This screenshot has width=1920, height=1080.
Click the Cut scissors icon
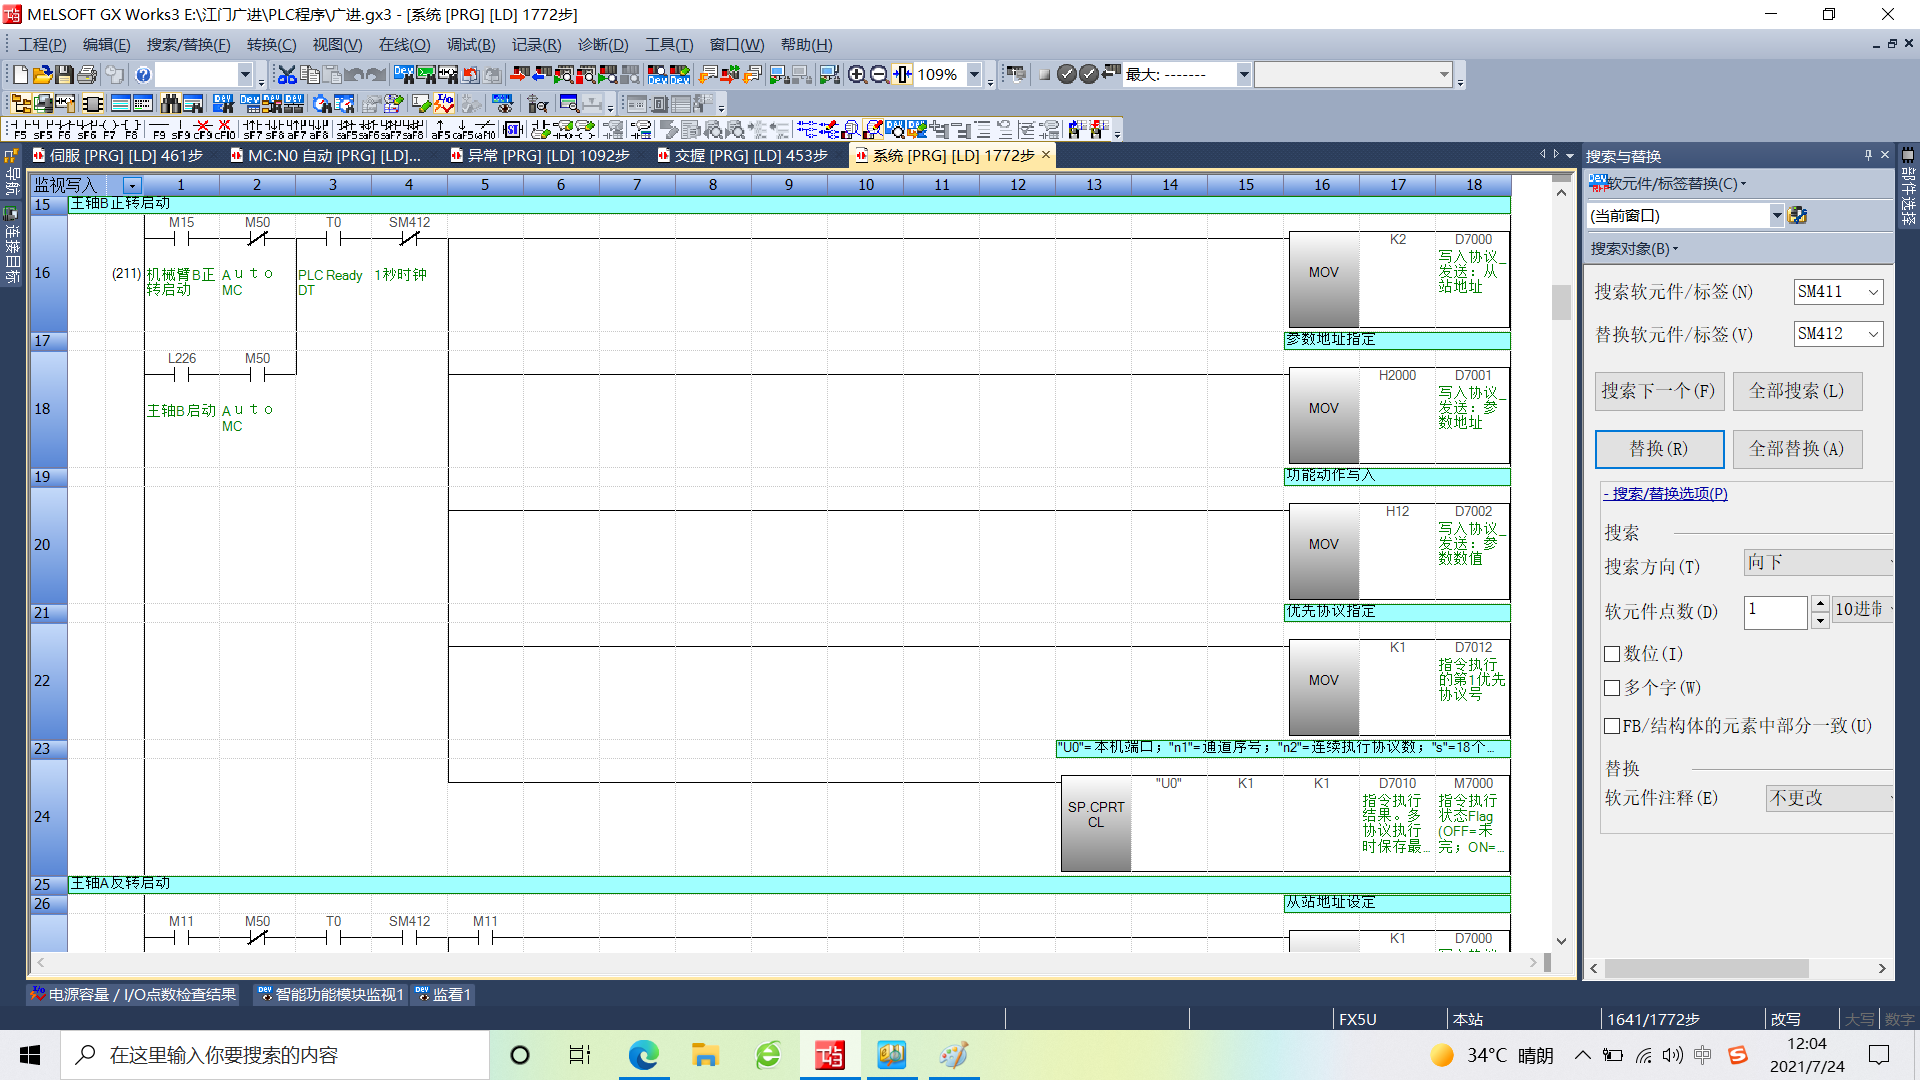point(287,74)
